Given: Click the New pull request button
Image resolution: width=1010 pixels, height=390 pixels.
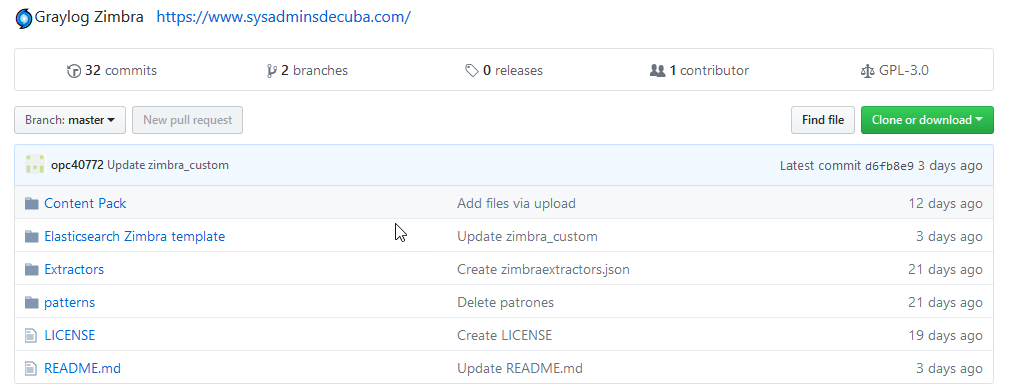Looking at the screenshot, I should (x=187, y=121).
